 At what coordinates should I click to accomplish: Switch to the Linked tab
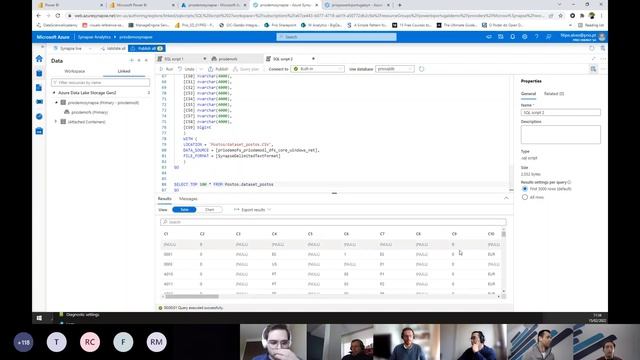[124, 71]
